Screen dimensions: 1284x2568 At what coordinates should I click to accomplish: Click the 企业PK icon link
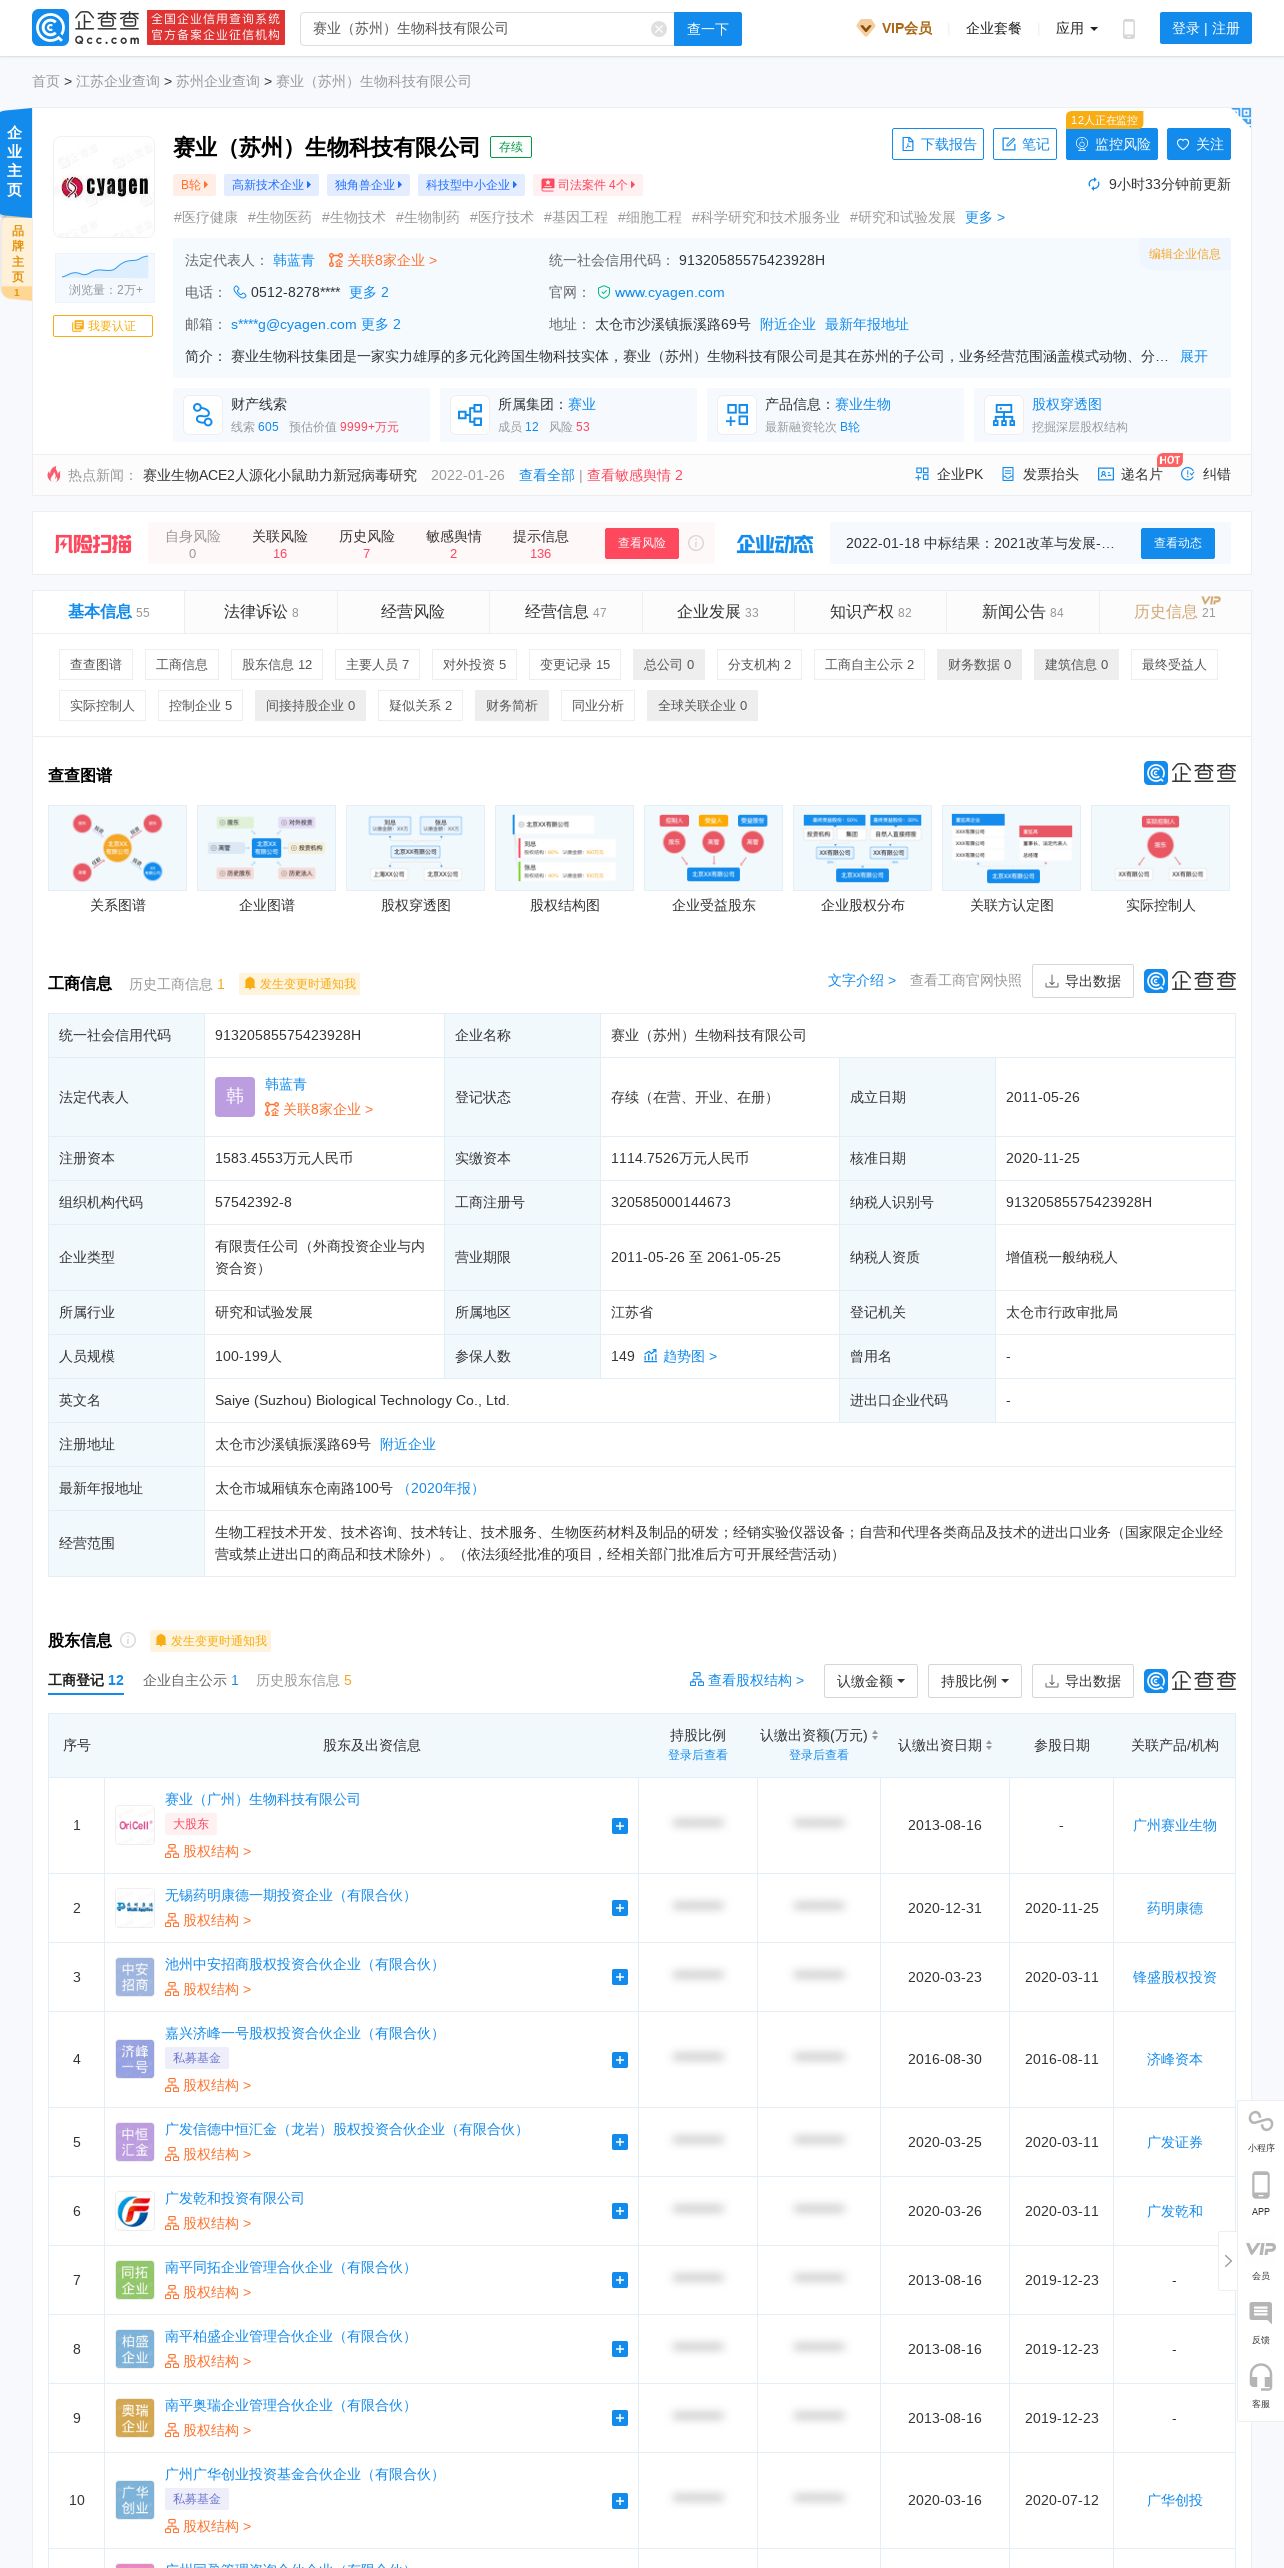[949, 474]
